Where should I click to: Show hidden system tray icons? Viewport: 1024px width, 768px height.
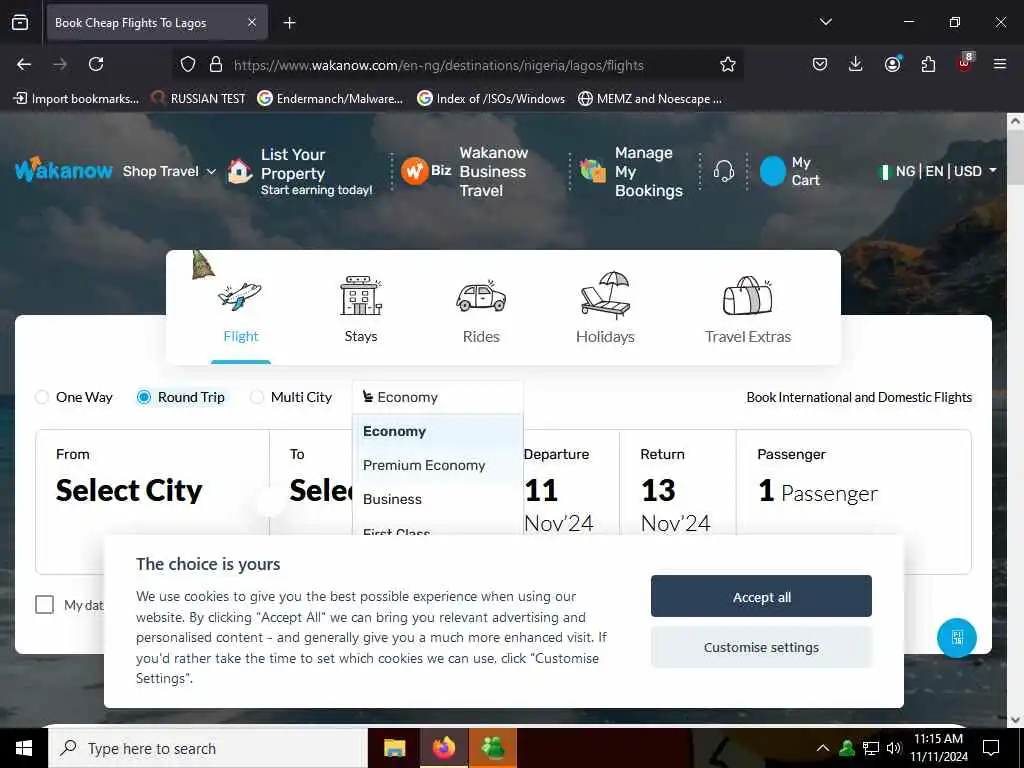coord(823,748)
